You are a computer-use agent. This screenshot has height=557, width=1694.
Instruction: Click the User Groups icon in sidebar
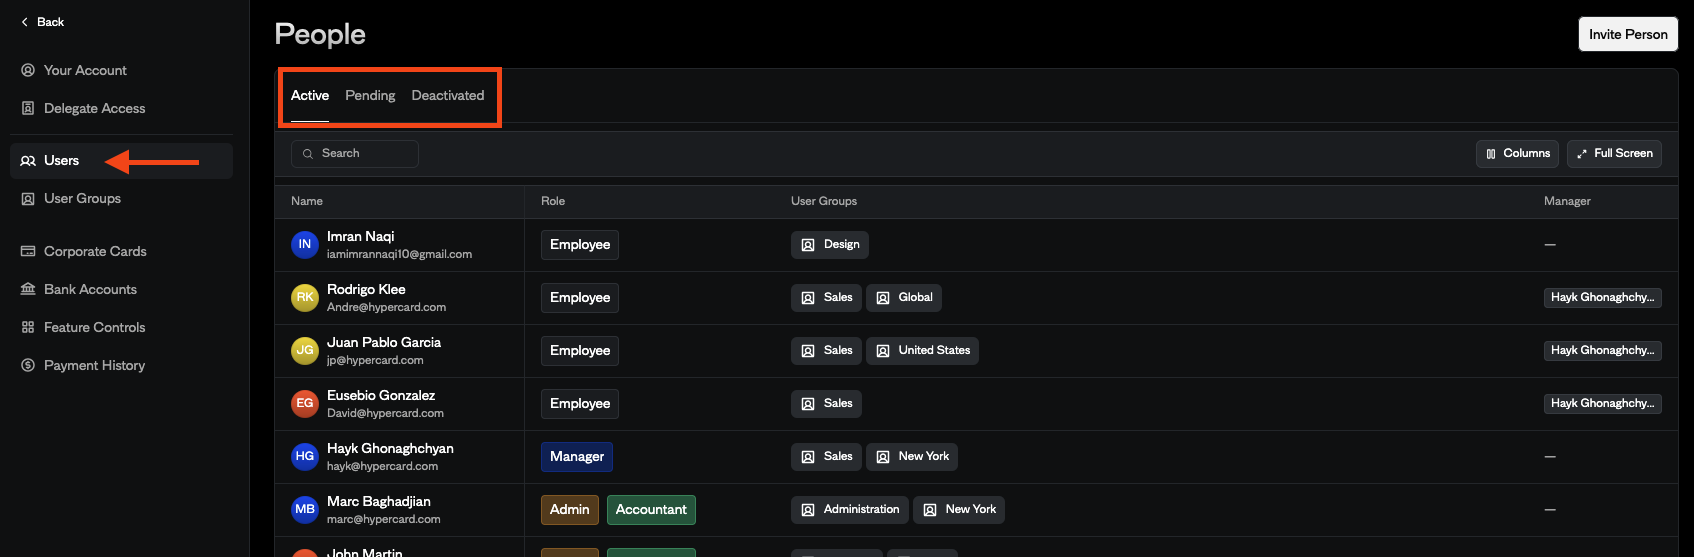(28, 198)
